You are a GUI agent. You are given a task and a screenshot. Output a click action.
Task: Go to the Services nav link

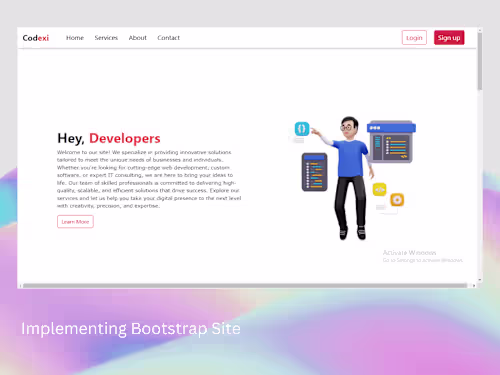coord(106,38)
